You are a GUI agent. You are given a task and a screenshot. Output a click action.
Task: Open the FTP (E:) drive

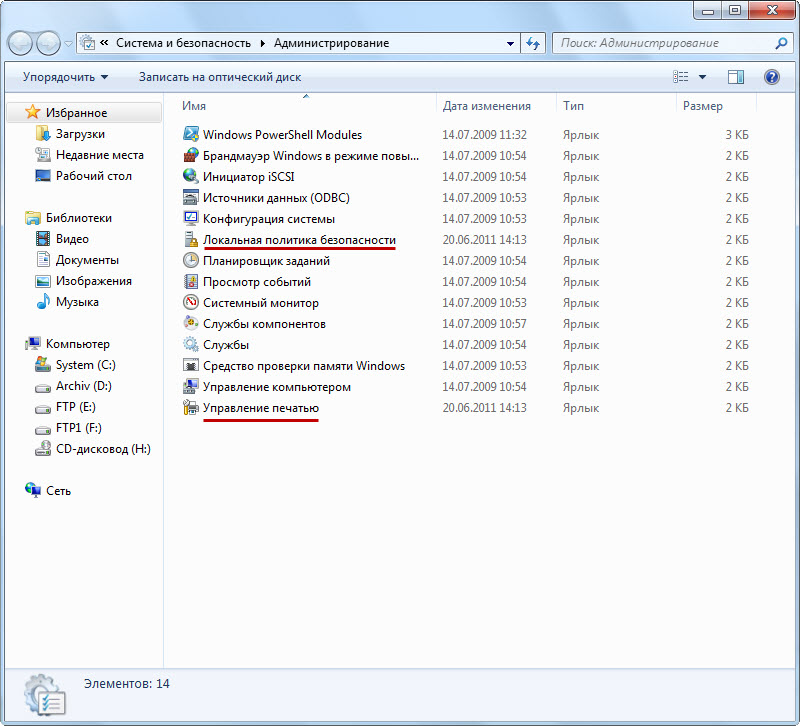(76, 407)
